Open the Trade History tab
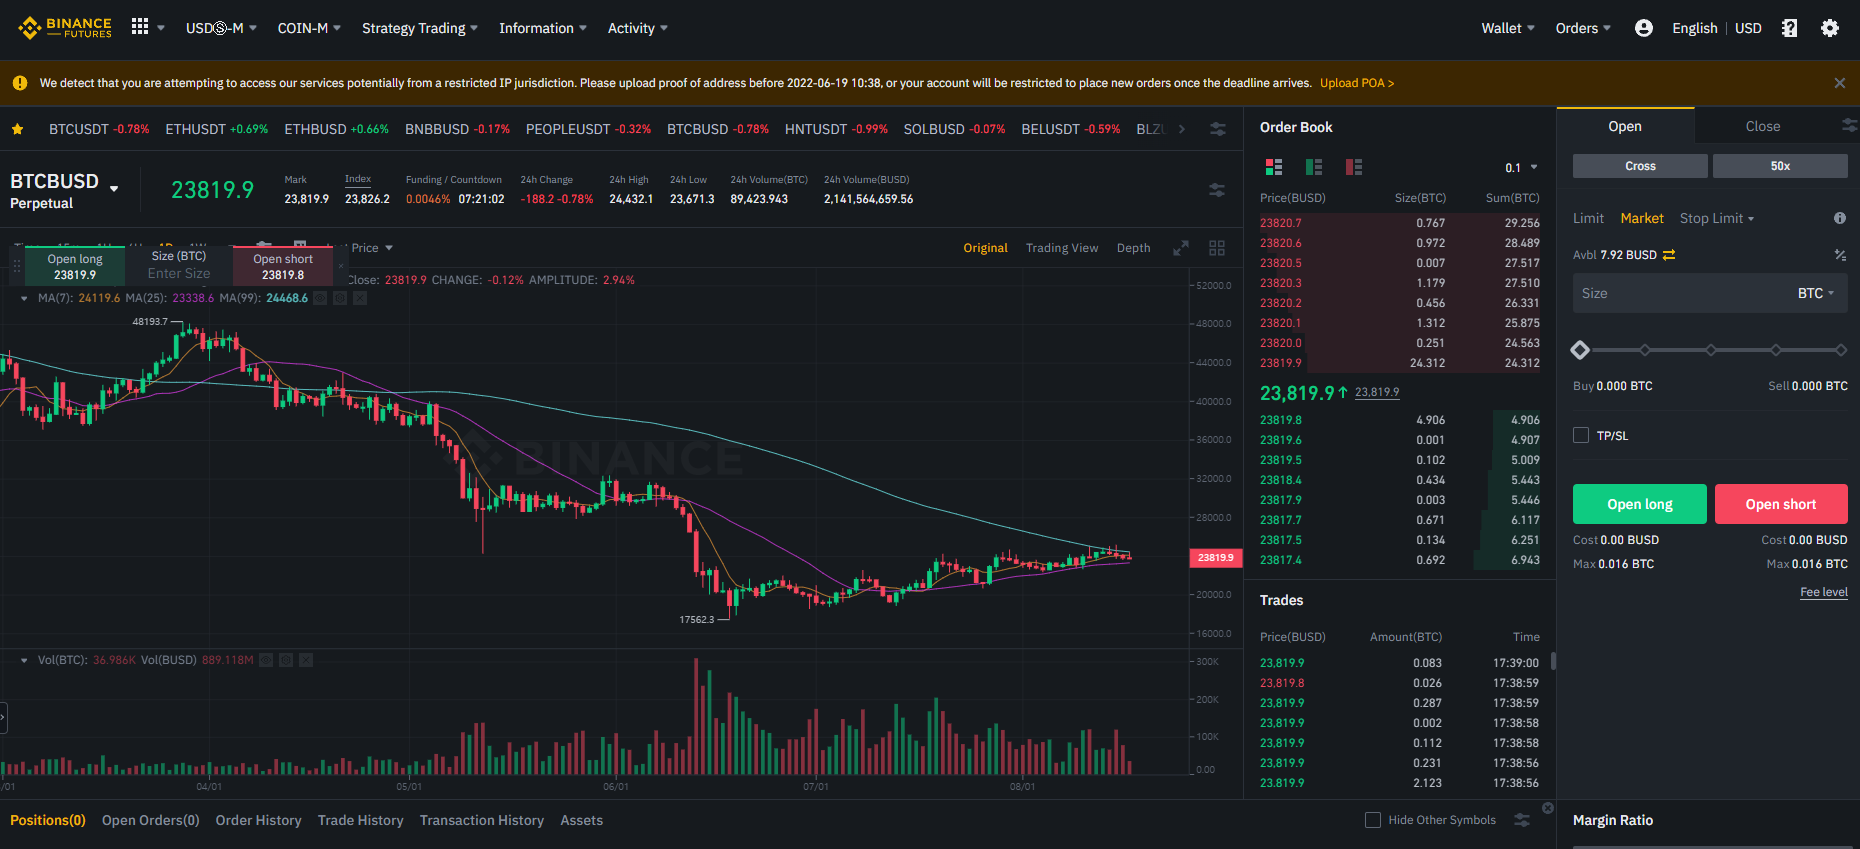This screenshot has height=849, width=1860. 361,820
